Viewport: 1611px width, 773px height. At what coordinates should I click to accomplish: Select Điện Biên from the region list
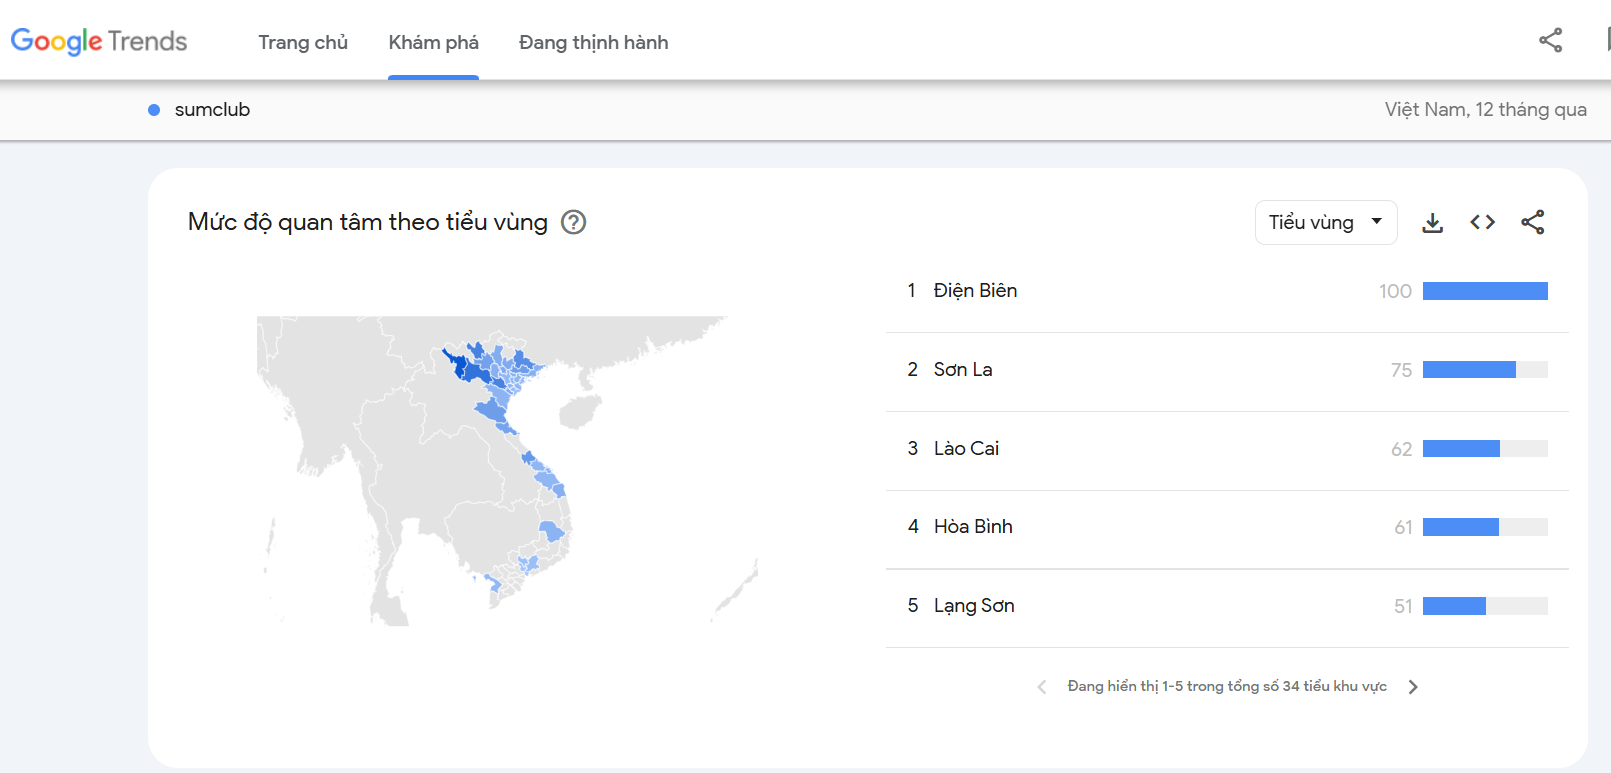tap(977, 290)
